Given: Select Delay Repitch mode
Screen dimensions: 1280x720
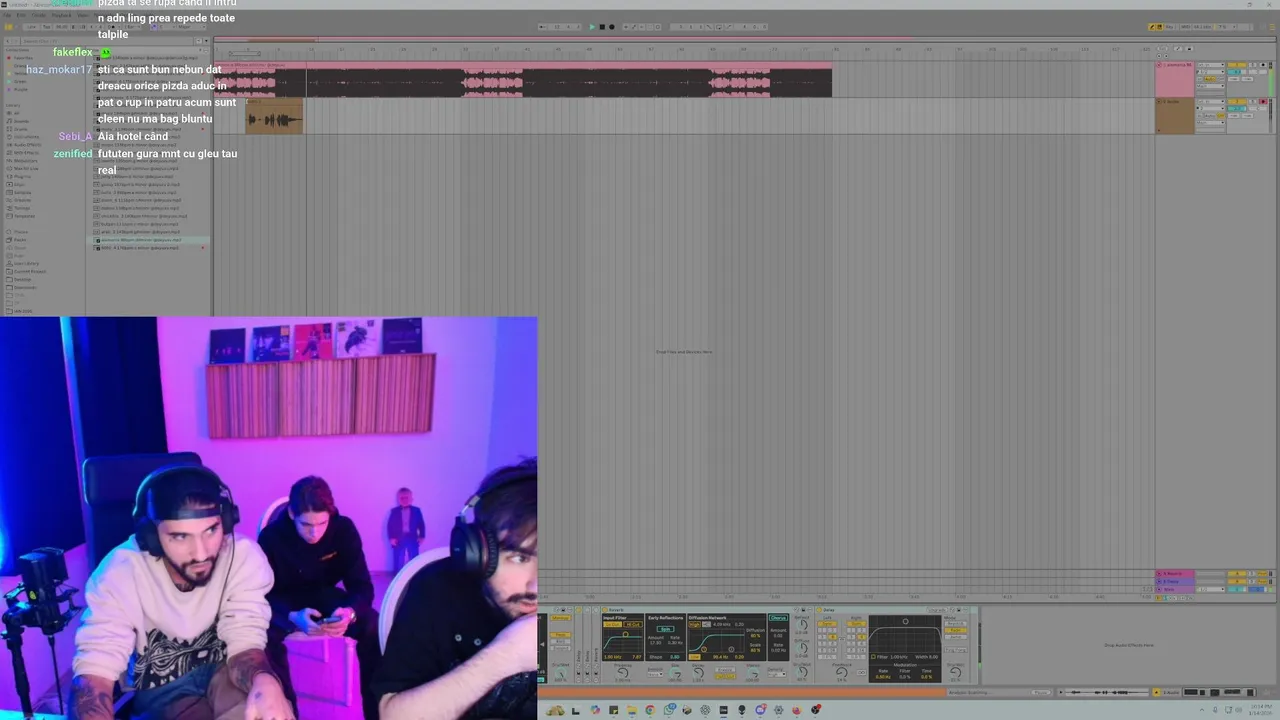Looking at the screenshot, I should [x=955, y=624].
